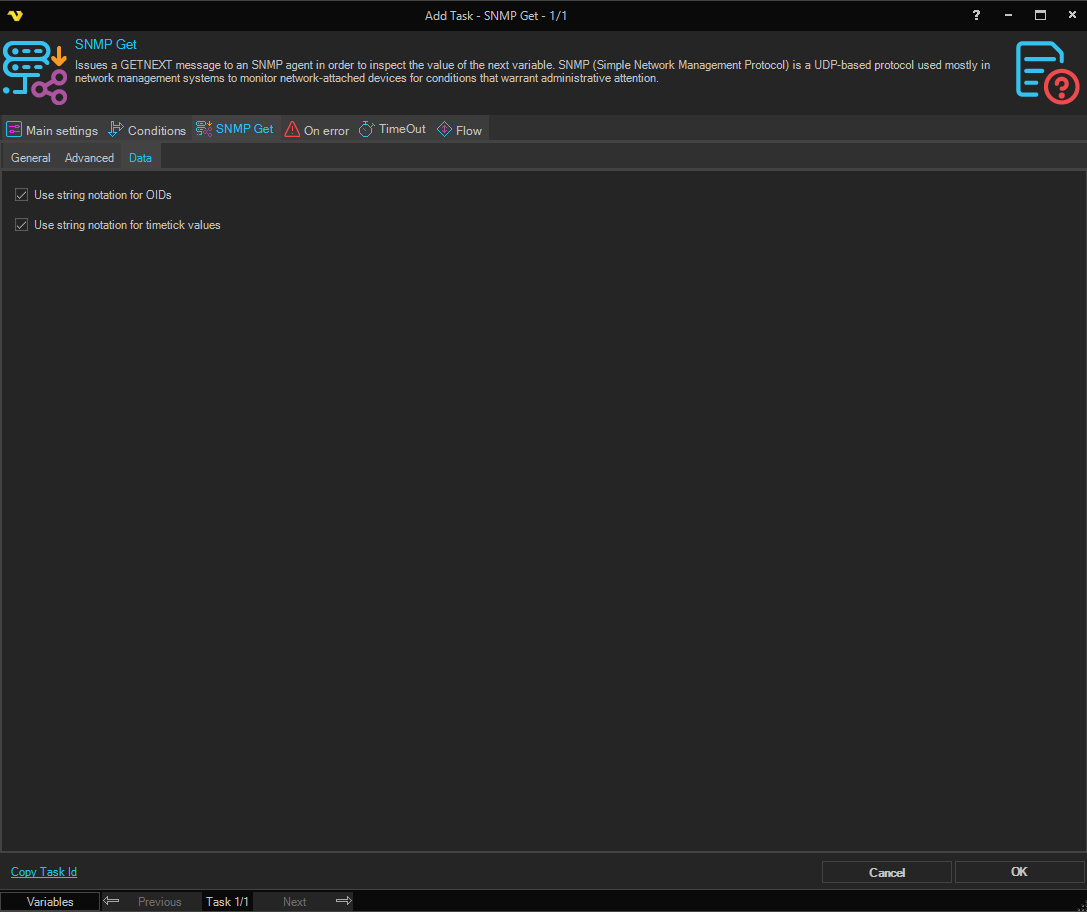Click the SNMP Get server icon in header
This screenshot has height=912, width=1087.
point(35,72)
